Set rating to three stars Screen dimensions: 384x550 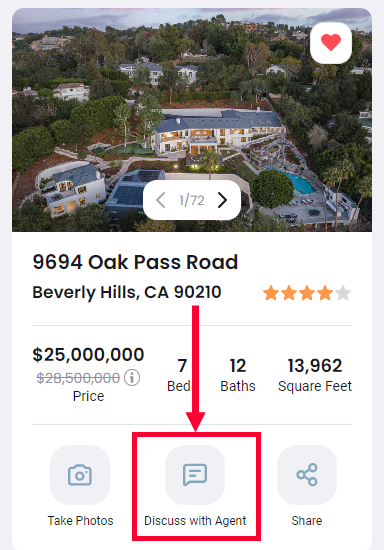(x=307, y=293)
